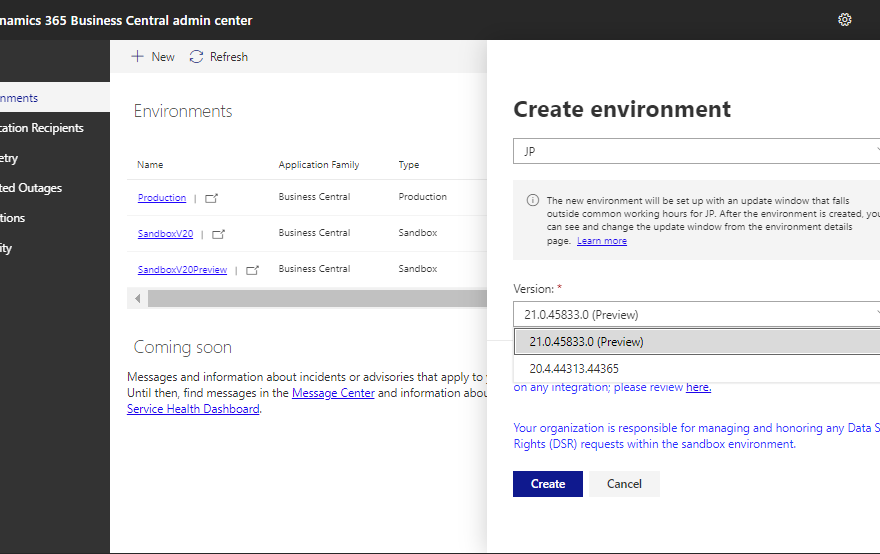Click the admin center title in header
880x554 pixels.
[126, 20]
